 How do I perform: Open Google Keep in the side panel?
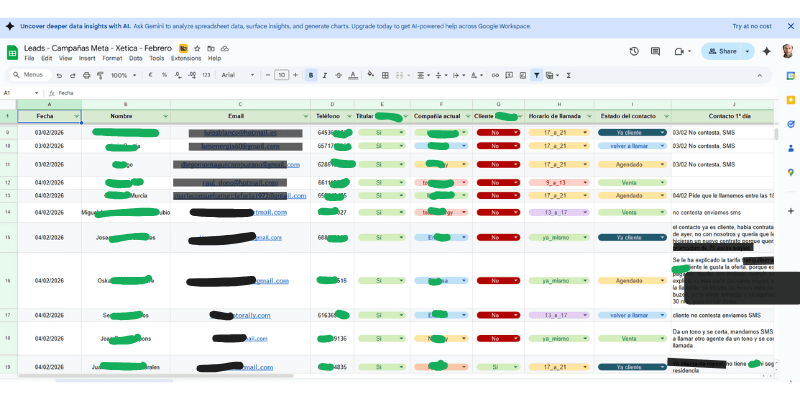pos(790,99)
